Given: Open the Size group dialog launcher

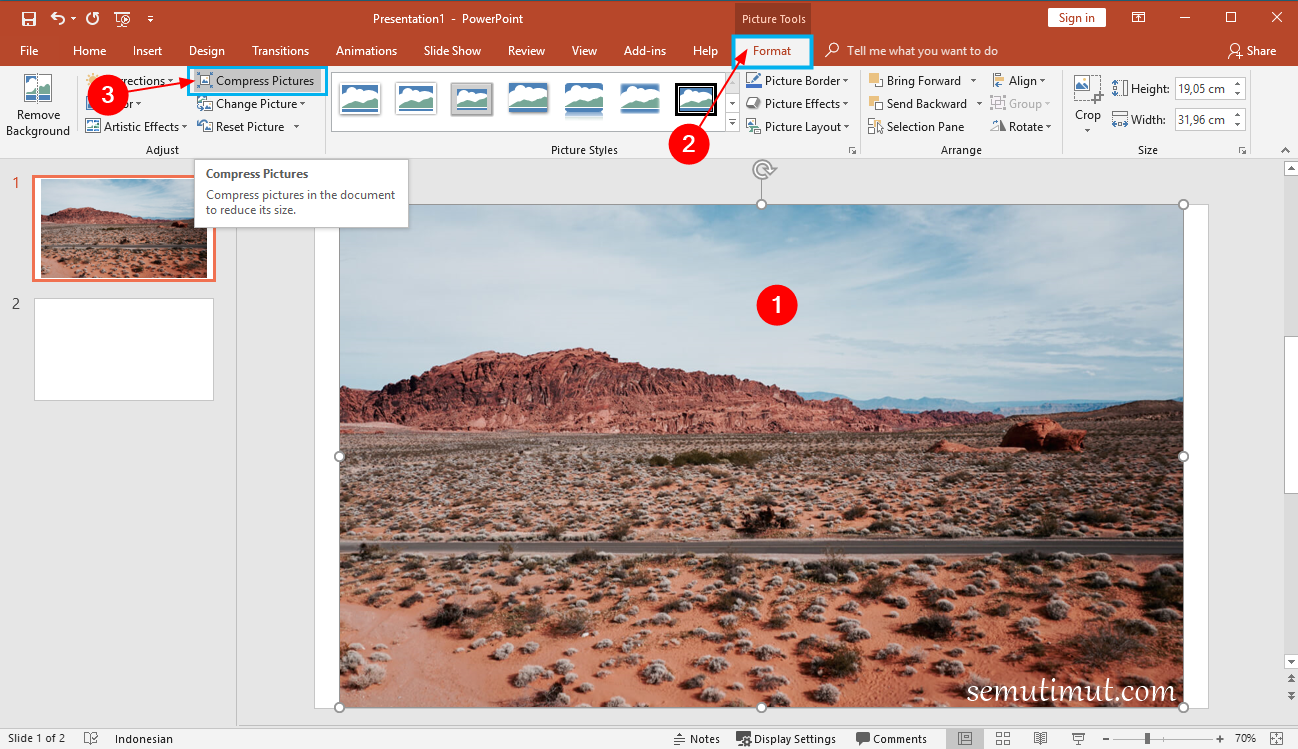Looking at the screenshot, I should coord(1243,151).
